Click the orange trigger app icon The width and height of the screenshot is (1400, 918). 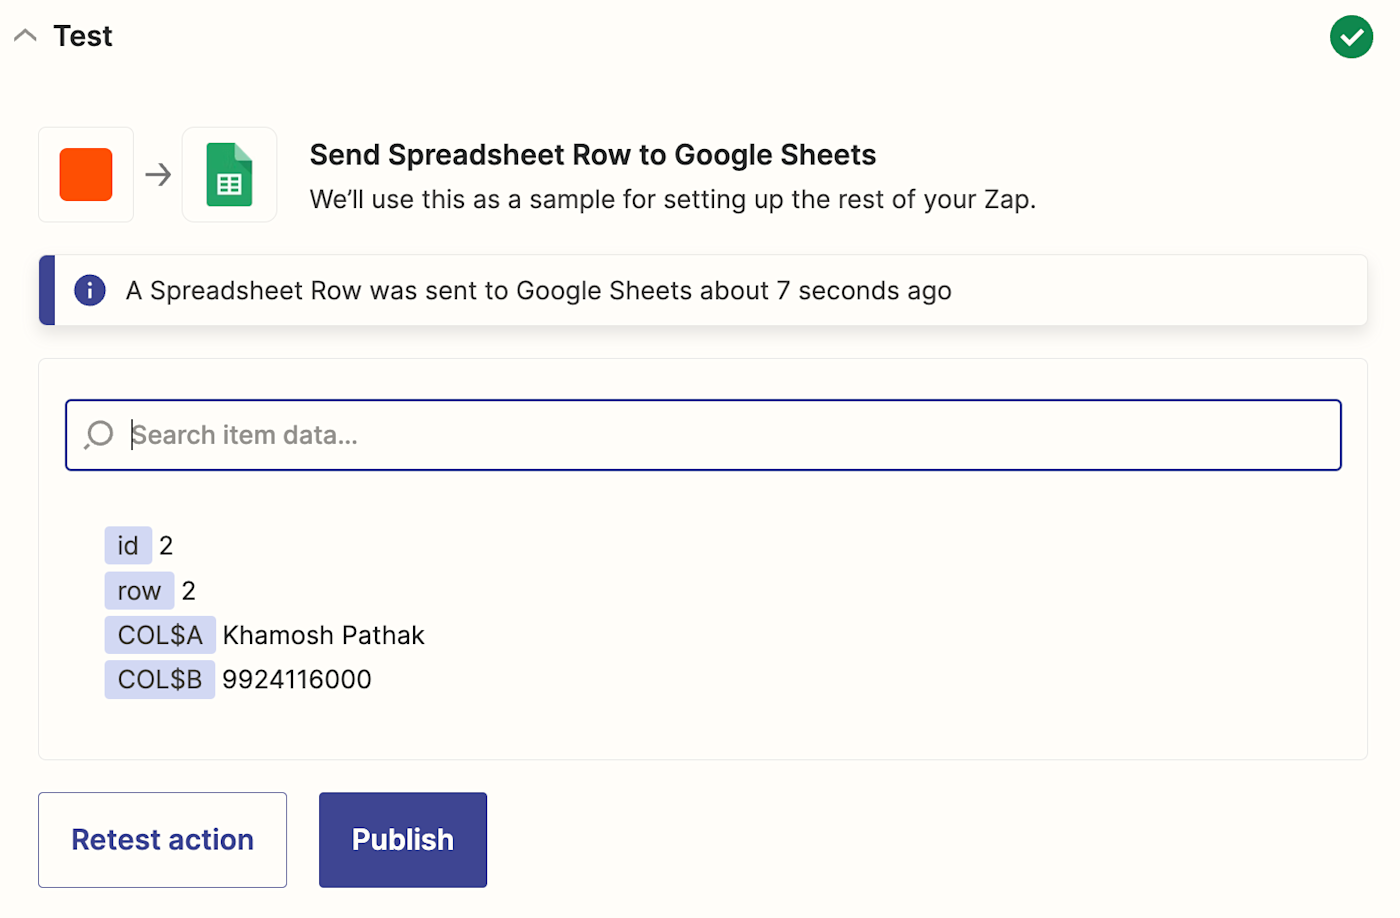point(86,175)
